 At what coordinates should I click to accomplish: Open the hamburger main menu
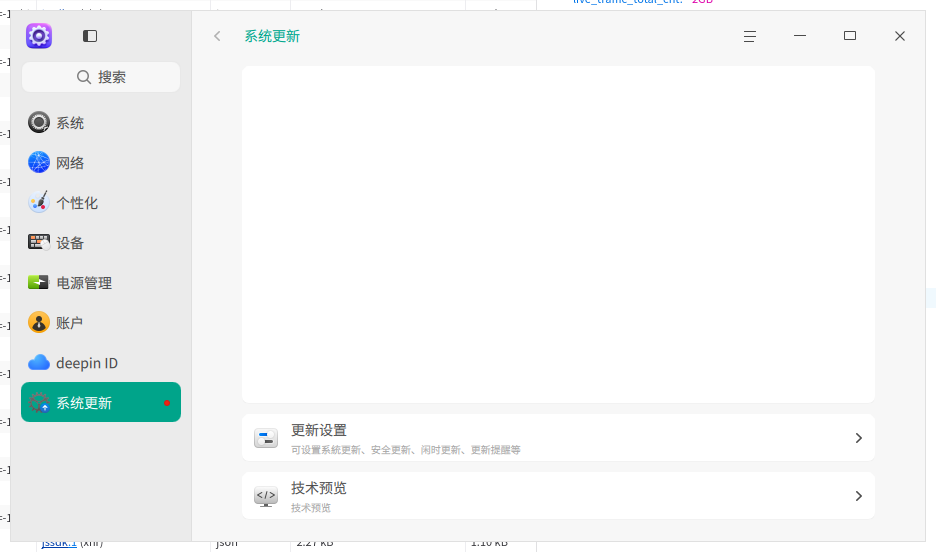(x=750, y=36)
